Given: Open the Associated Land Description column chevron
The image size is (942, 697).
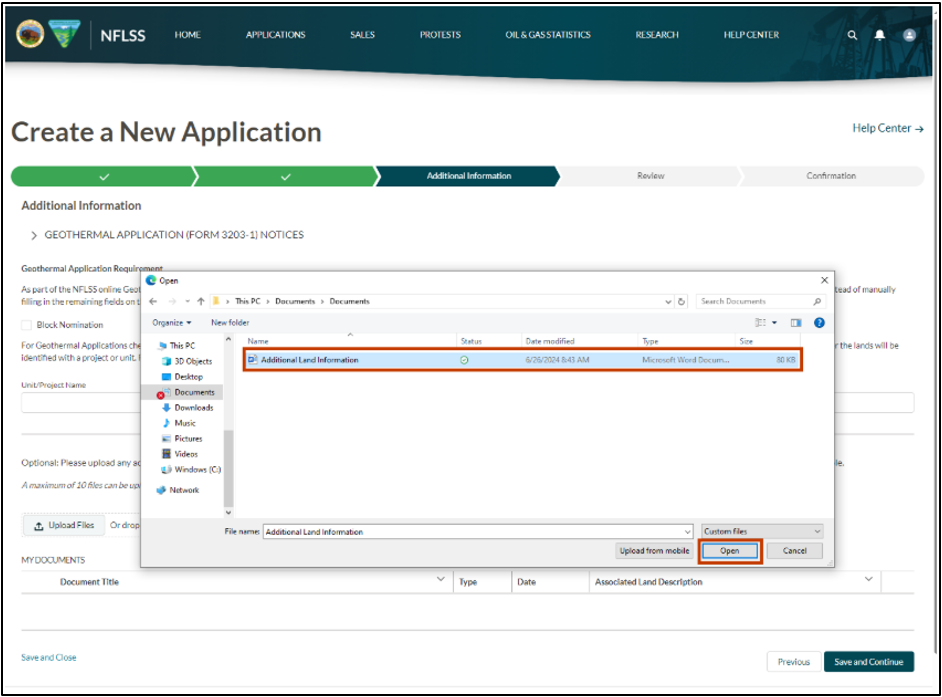Looking at the screenshot, I should point(868,579).
